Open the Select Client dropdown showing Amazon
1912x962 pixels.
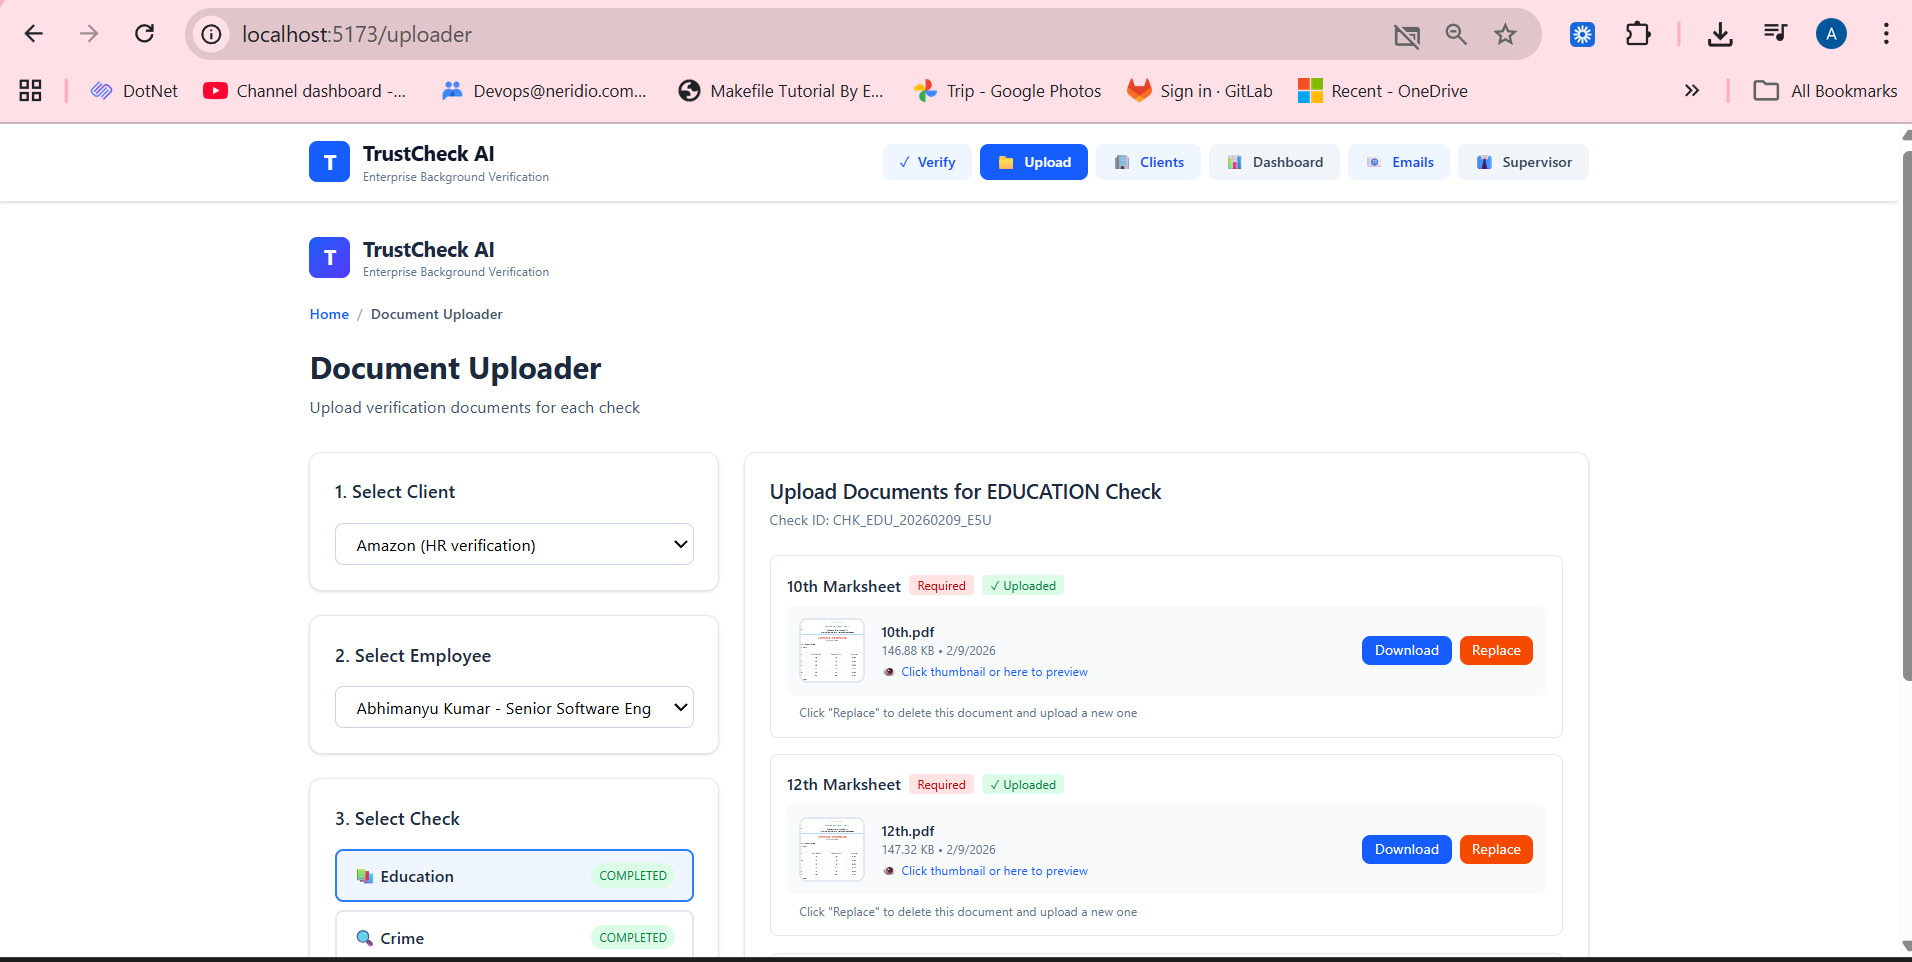click(514, 545)
